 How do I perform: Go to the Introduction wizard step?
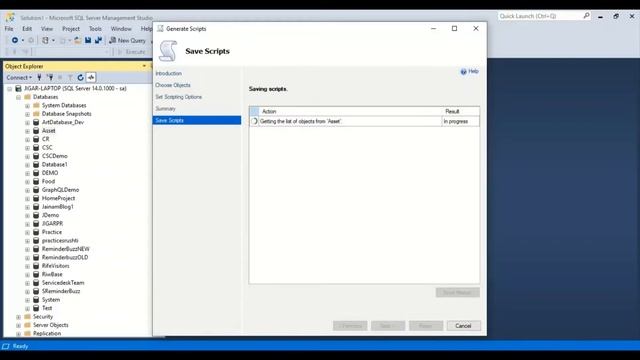point(169,73)
